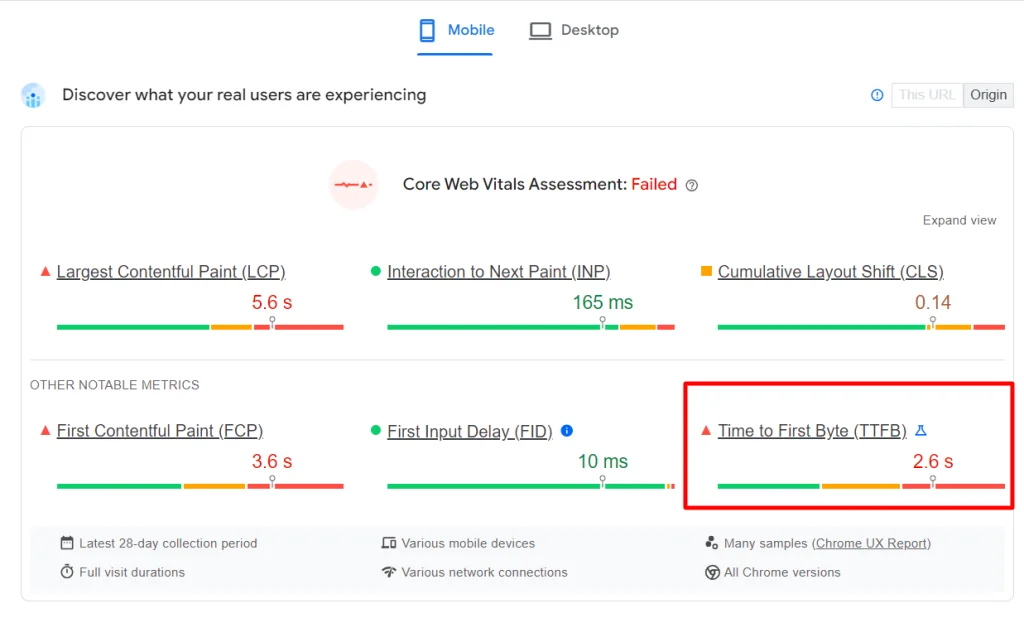The image size is (1024, 618).
Task: Click the info icon beside This URL
Action: pyautogui.click(x=877, y=95)
